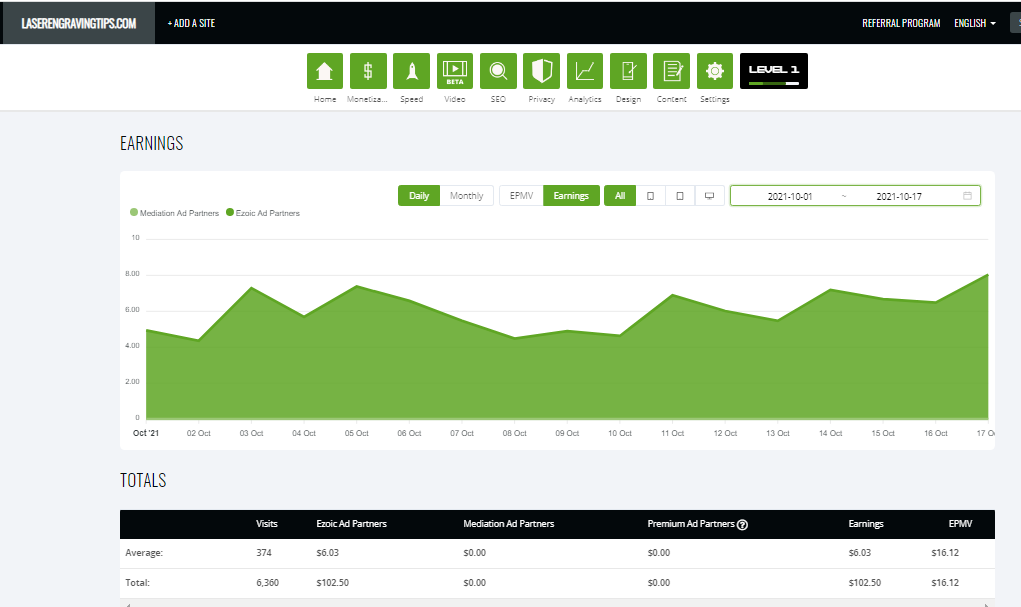The height and width of the screenshot is (607, 1021).
Task: Click the Level 1 badge
Action: pyautogui.click(x=774, y=71)
